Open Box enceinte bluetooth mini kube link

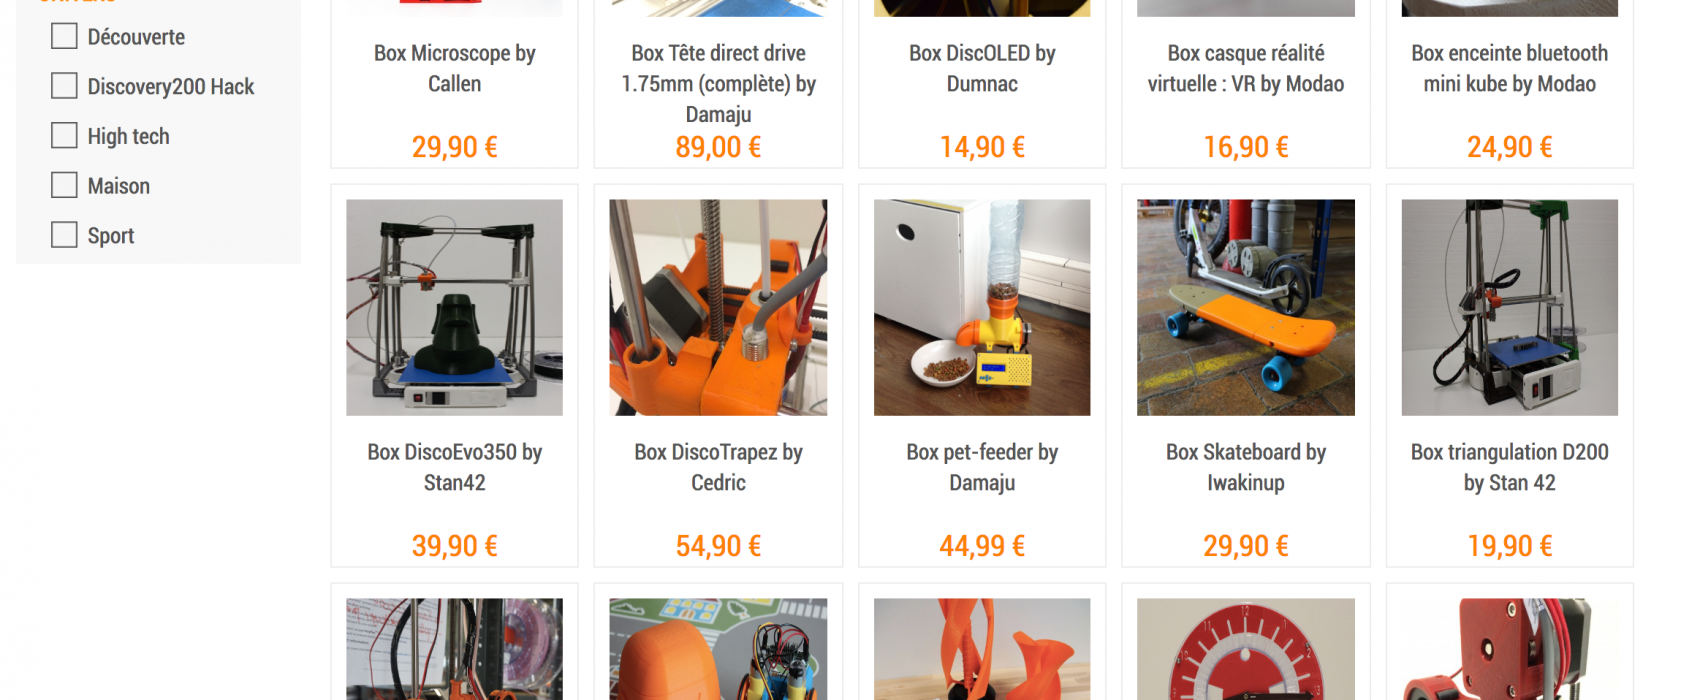[x=1510, y=68]
